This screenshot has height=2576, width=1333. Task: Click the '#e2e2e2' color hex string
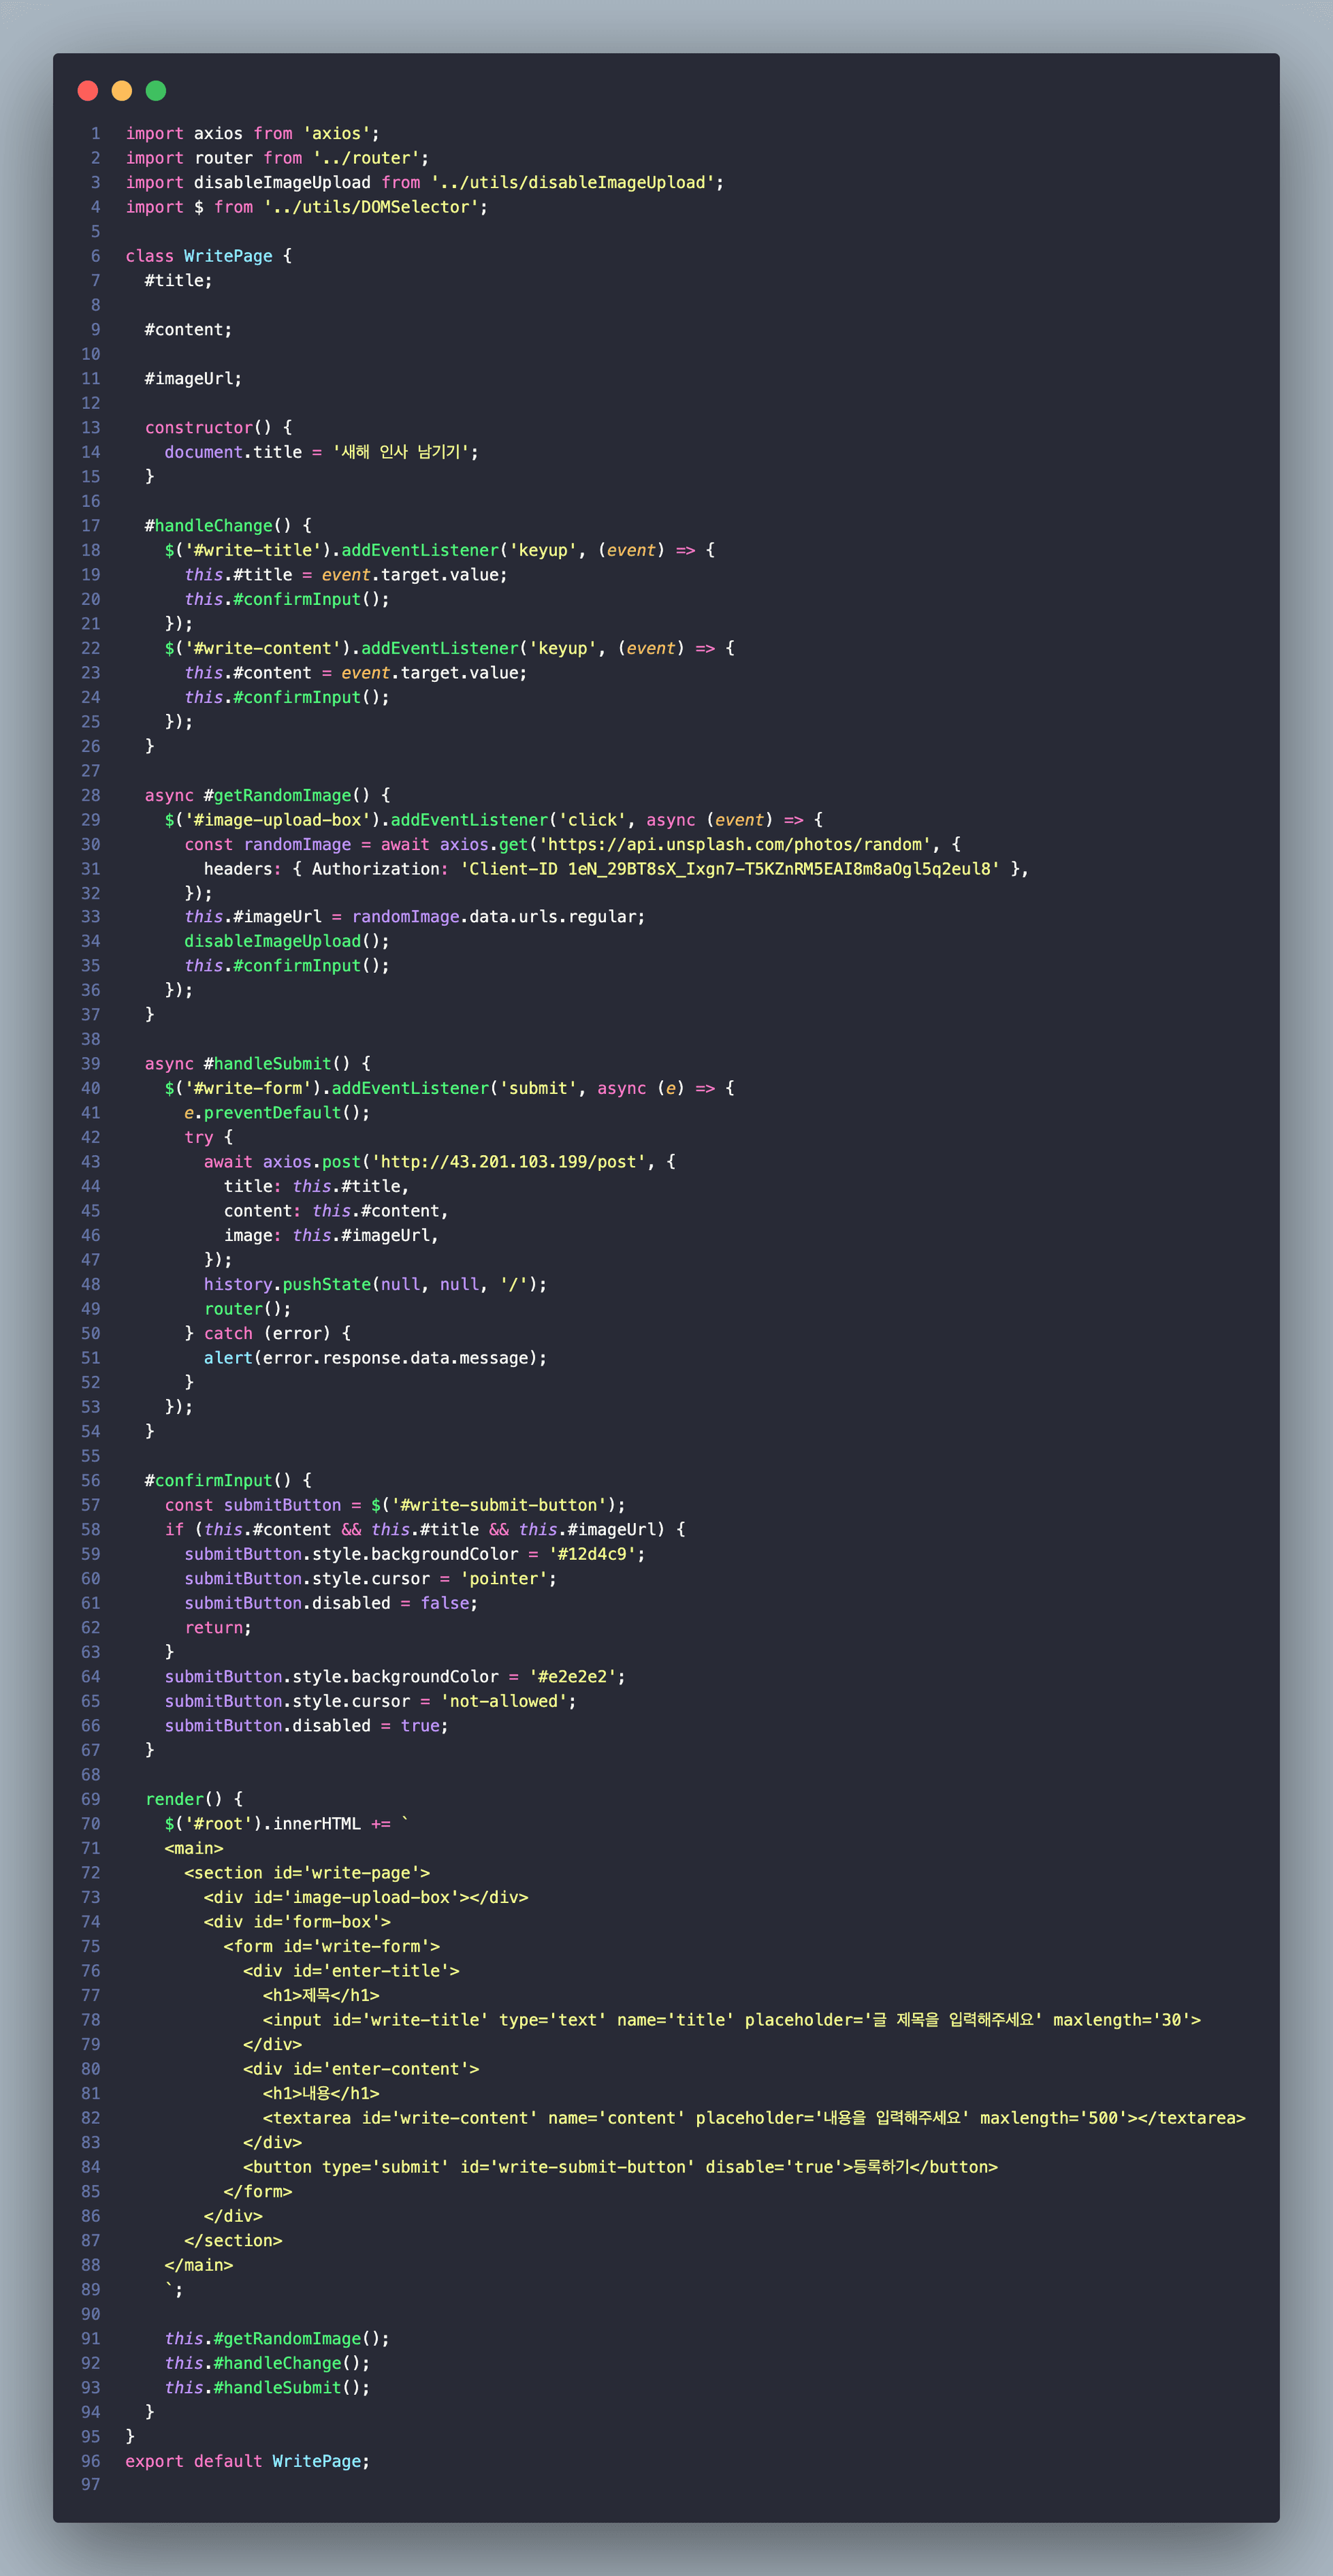[573, 1676]
